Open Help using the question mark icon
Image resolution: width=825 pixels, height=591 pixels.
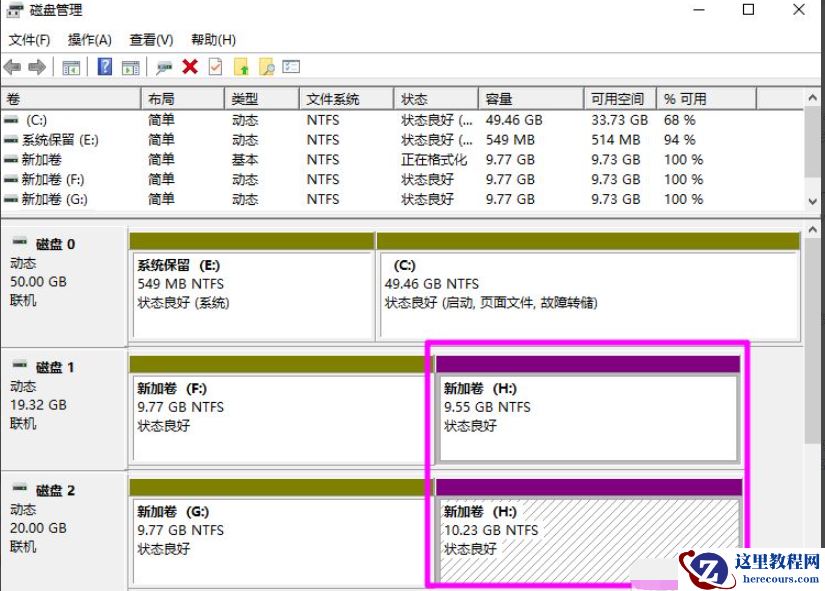(103, 68)
